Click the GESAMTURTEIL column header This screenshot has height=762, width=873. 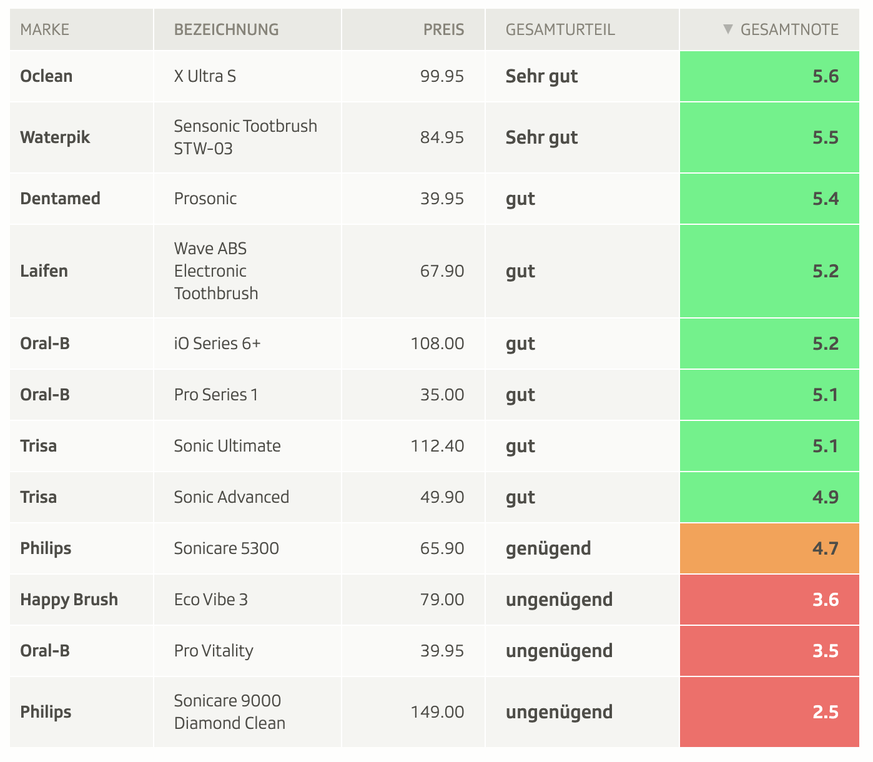pos(559,30)
